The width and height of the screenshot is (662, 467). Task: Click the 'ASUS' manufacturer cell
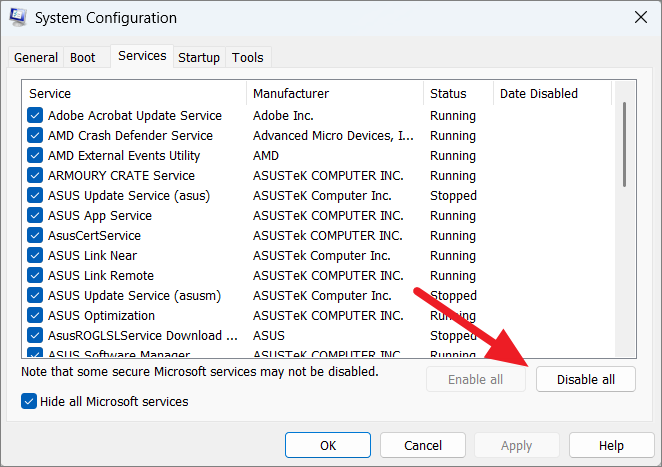[269, 335]
